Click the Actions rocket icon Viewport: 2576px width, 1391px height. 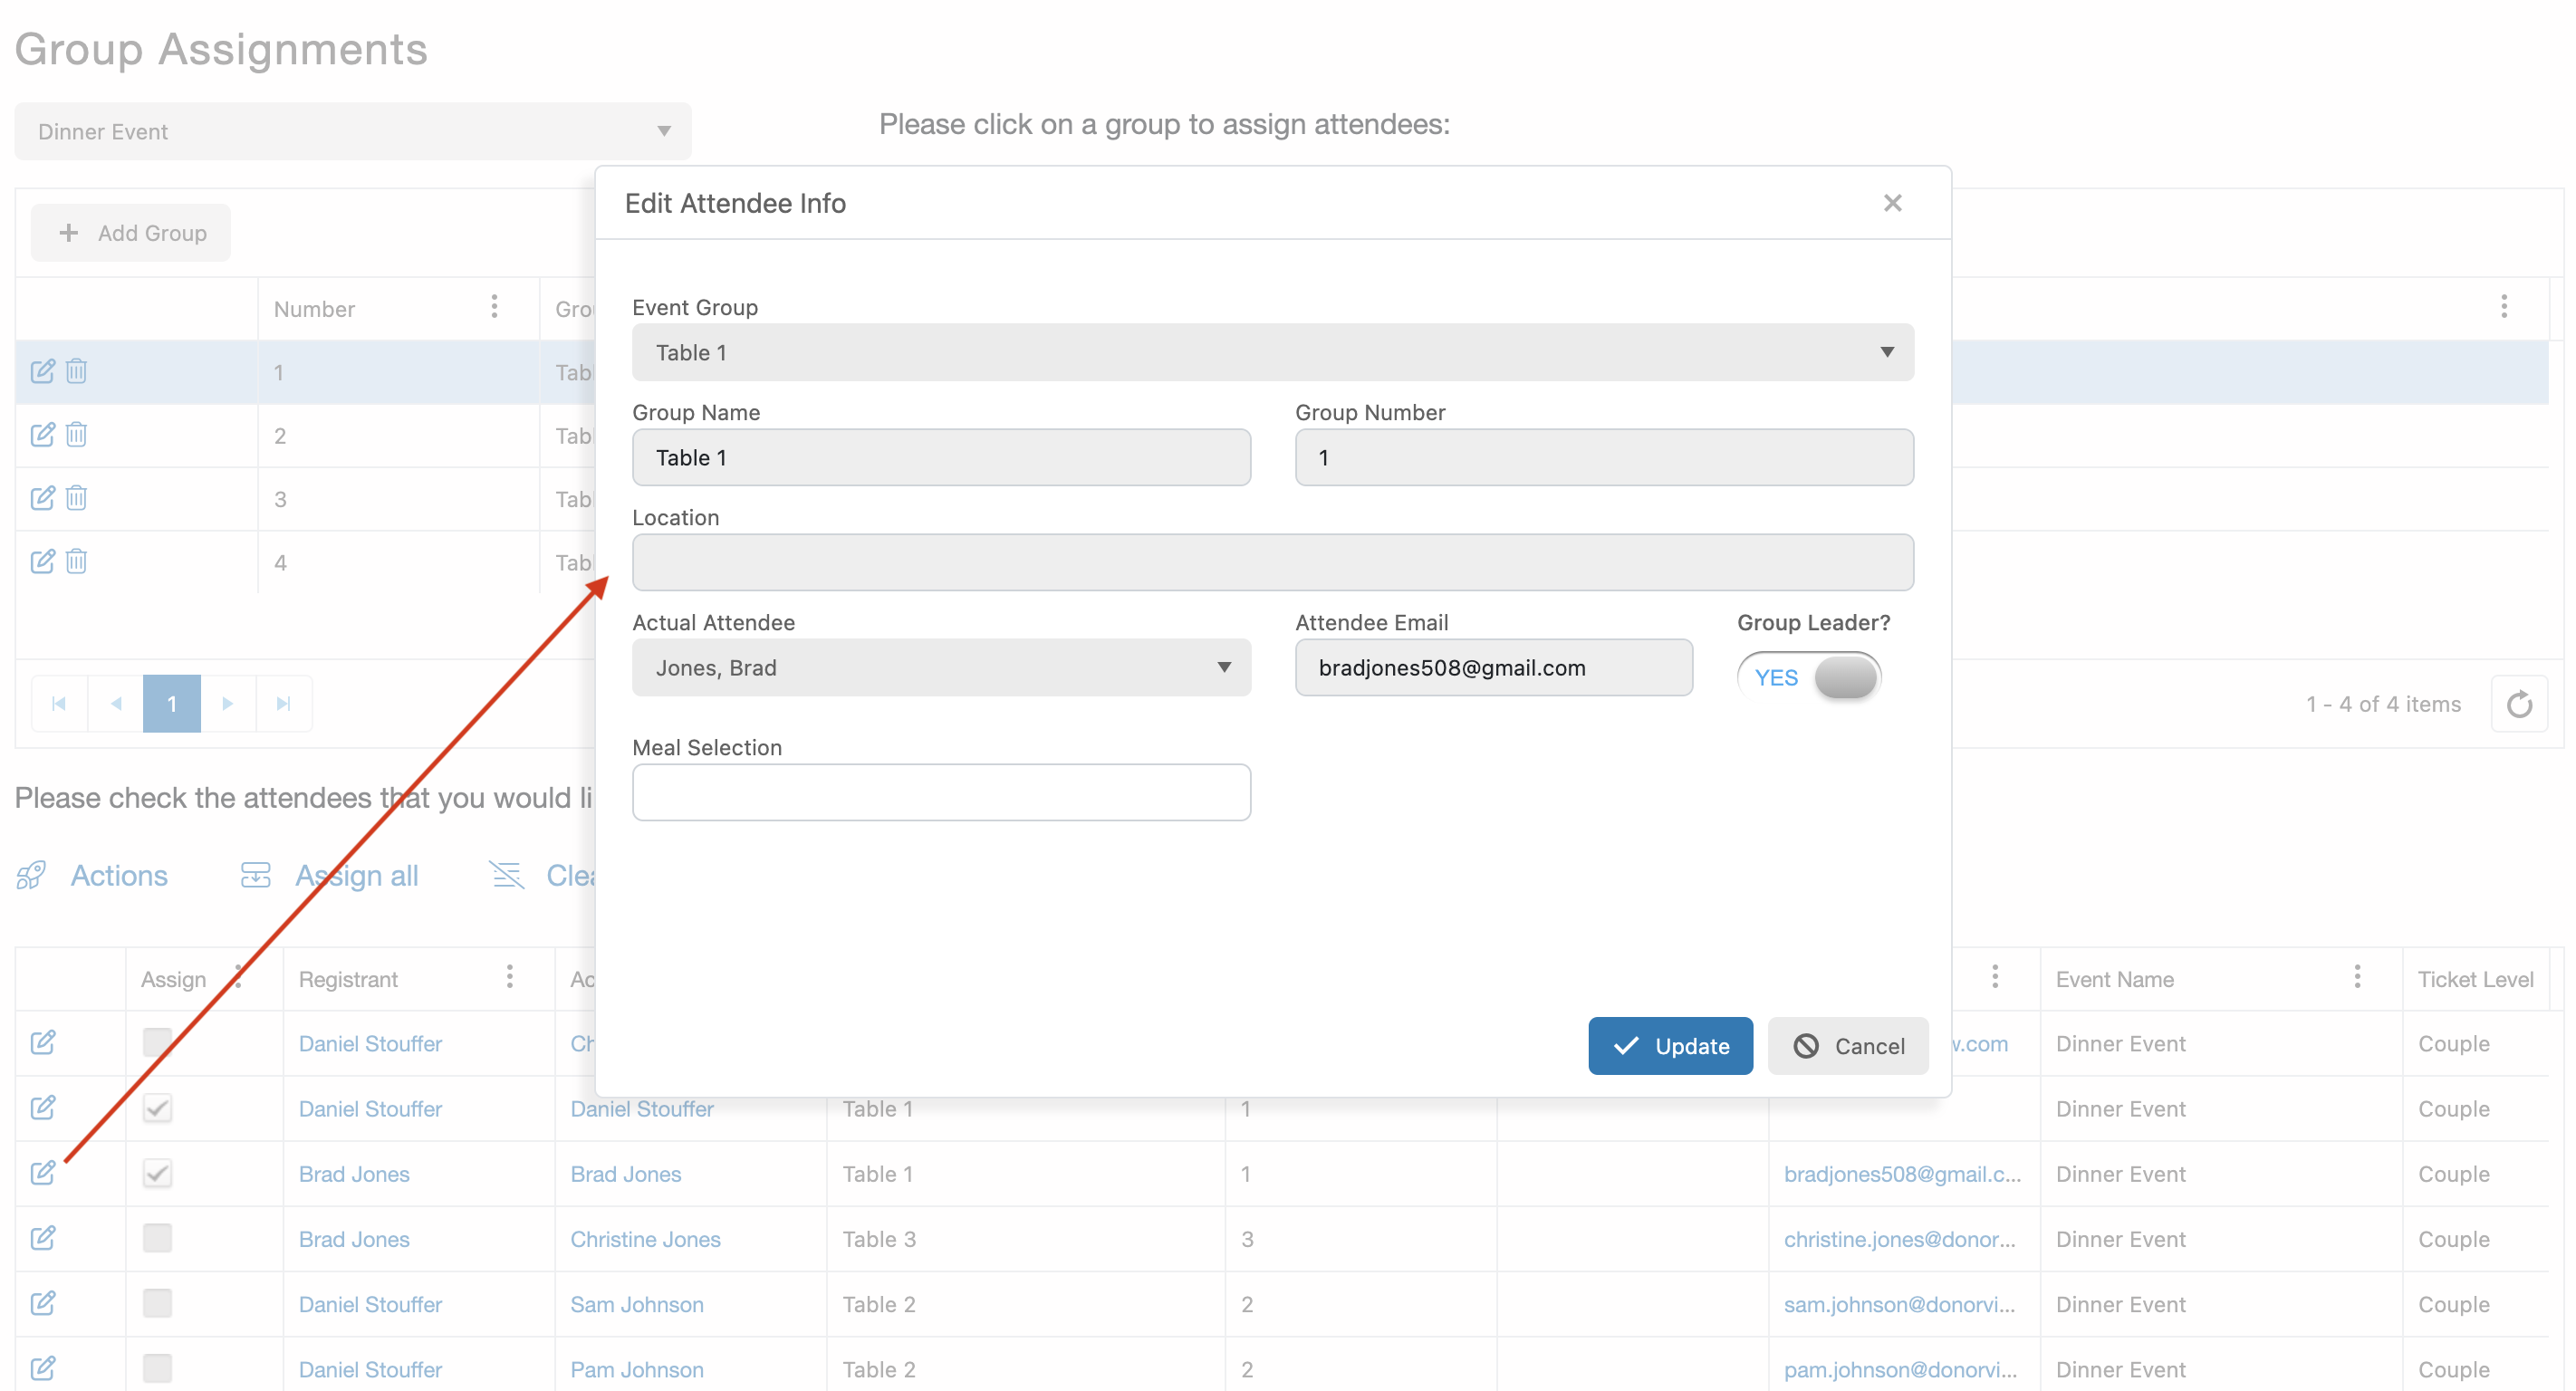(32, 875)
